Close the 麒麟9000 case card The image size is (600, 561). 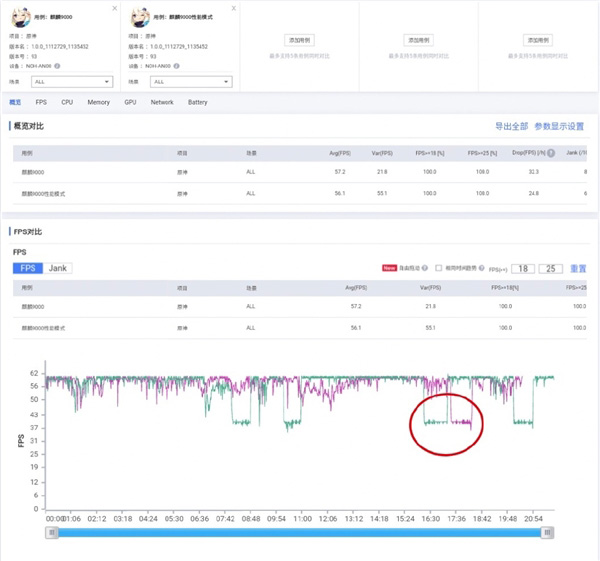[x=113, y=9]
